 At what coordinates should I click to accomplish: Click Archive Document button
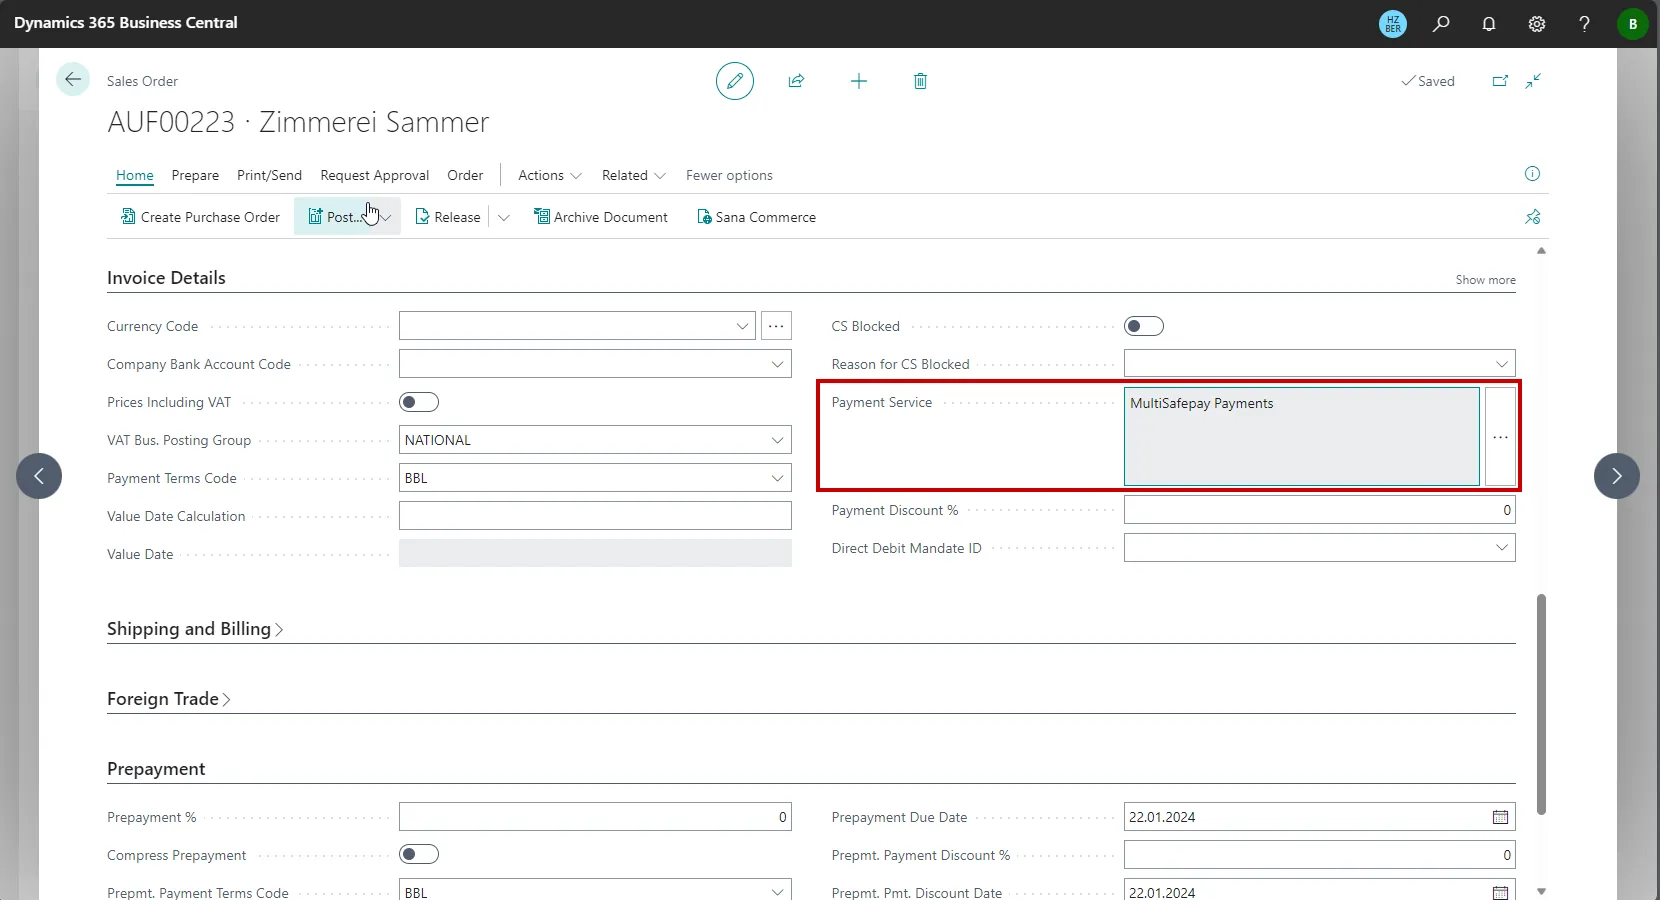pyautogui.click(x=601, y=217)
